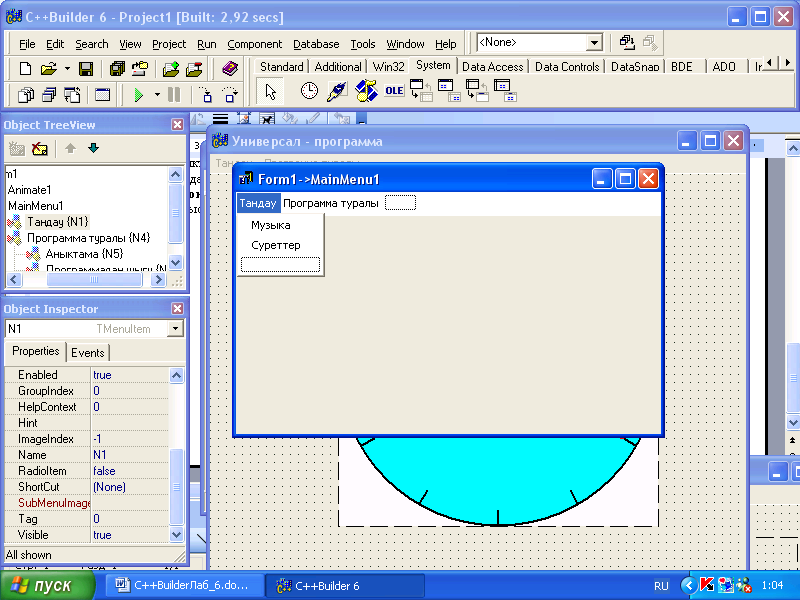Click the delete icon in the Object TreeView toolbar
Screen dimensions: 800x600
(40, 149)
